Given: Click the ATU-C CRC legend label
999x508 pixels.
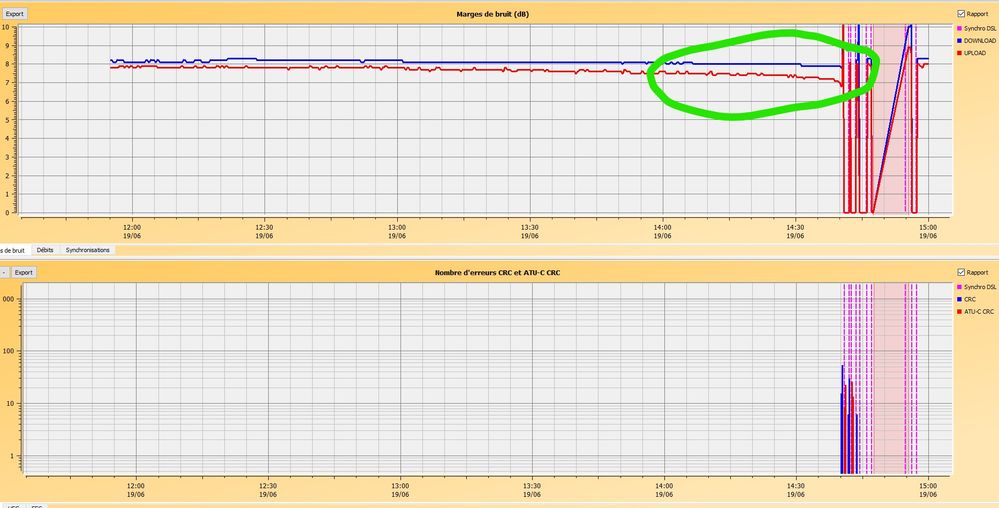Looking at the screenshot, I should pos(979,312).
